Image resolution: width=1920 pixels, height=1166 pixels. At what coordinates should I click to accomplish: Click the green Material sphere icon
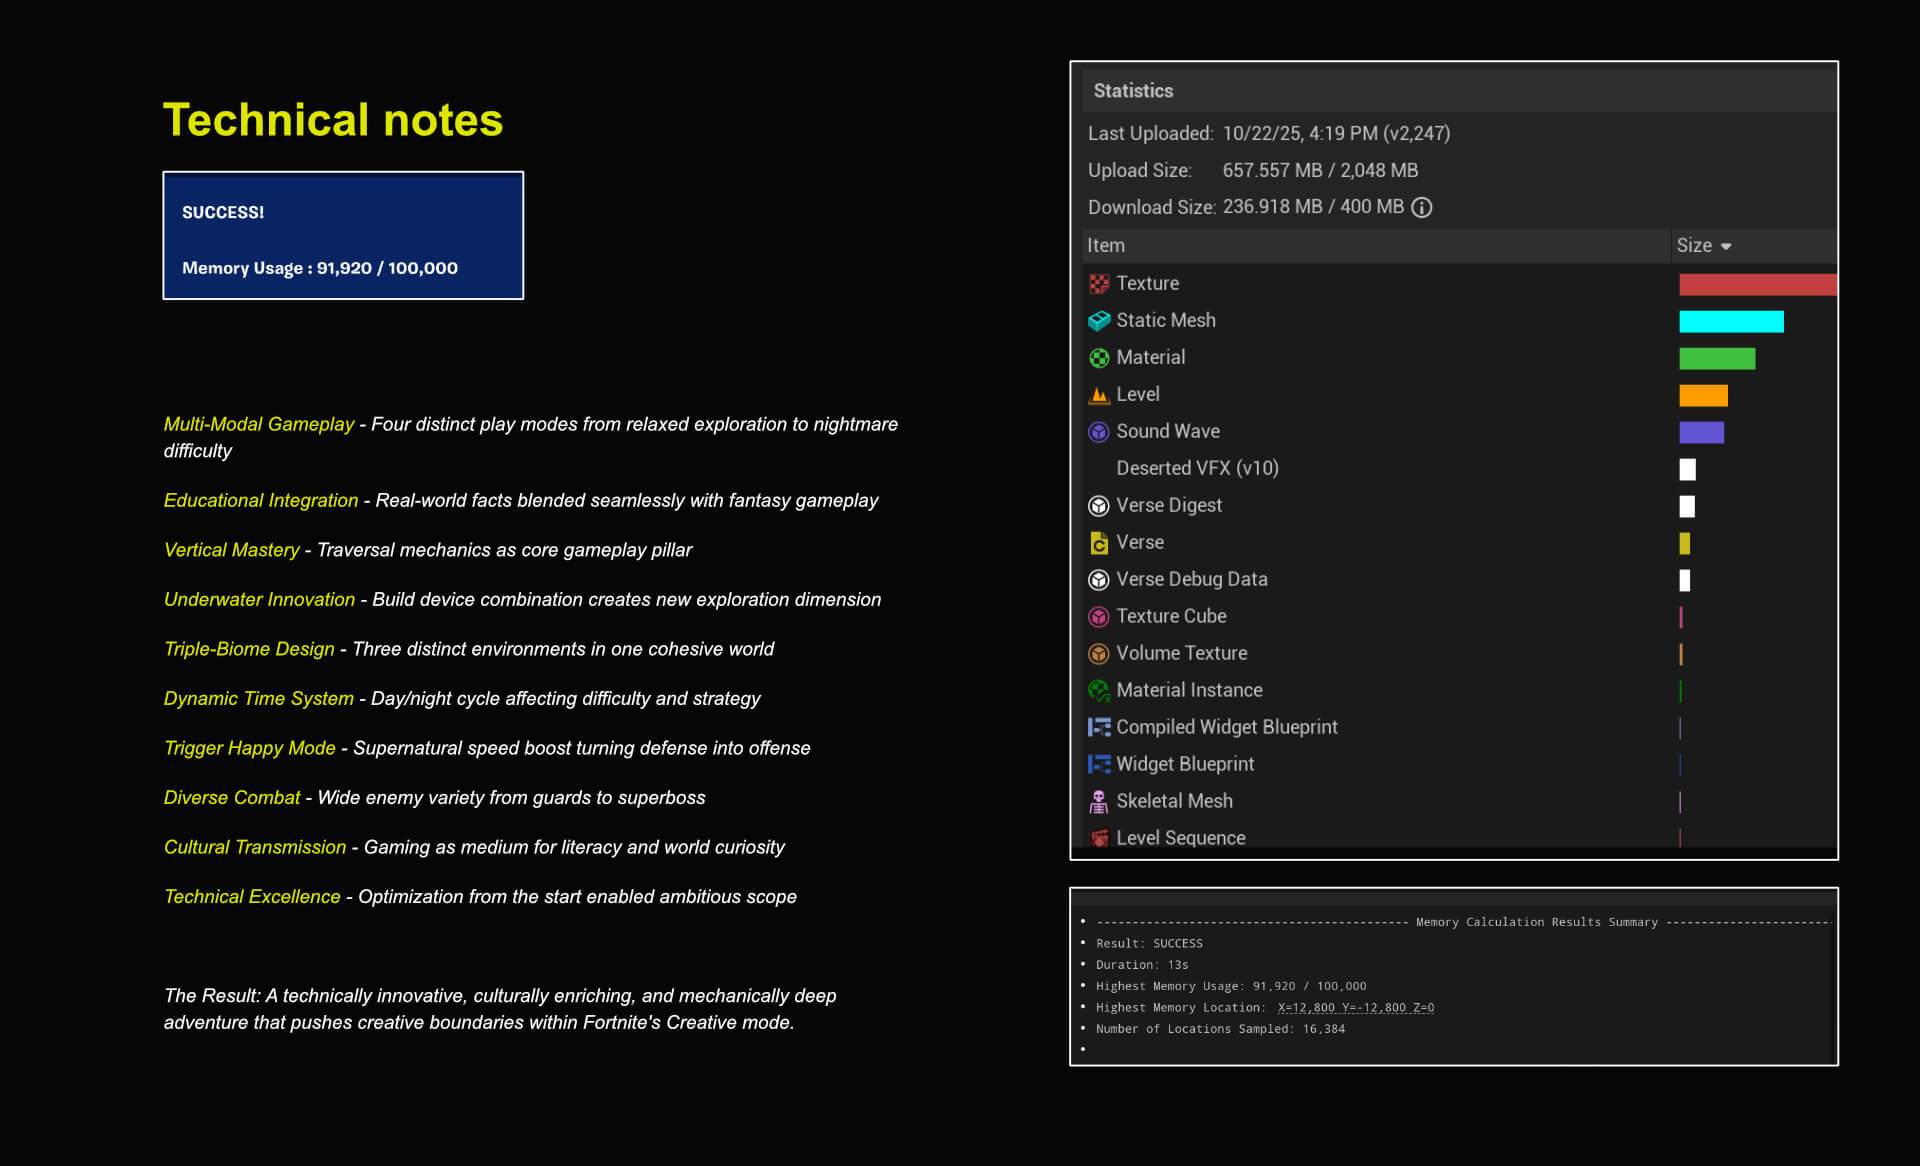(x=1099, y=358)
